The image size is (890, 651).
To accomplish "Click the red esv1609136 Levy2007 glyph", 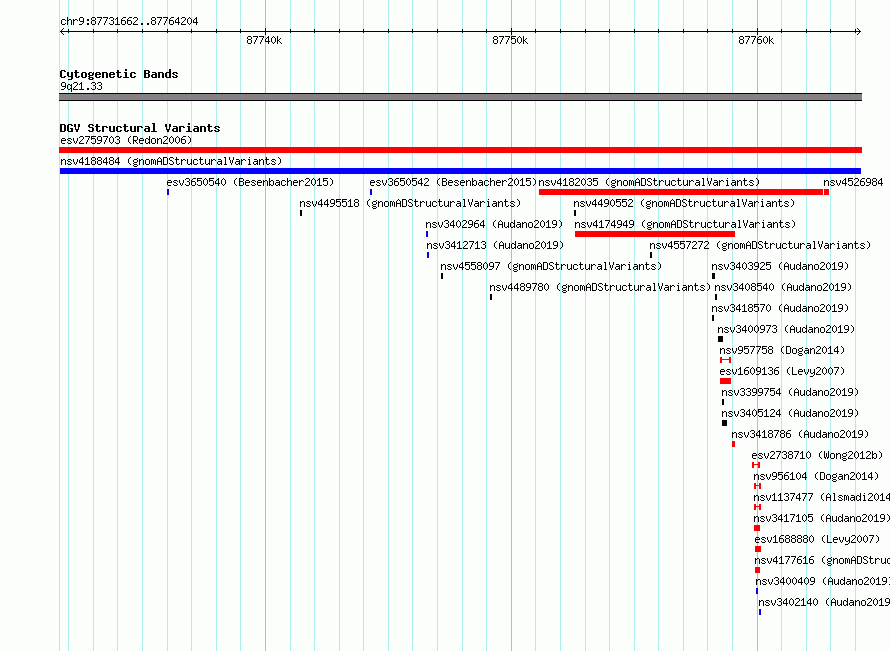I will (x=725, y=381).
